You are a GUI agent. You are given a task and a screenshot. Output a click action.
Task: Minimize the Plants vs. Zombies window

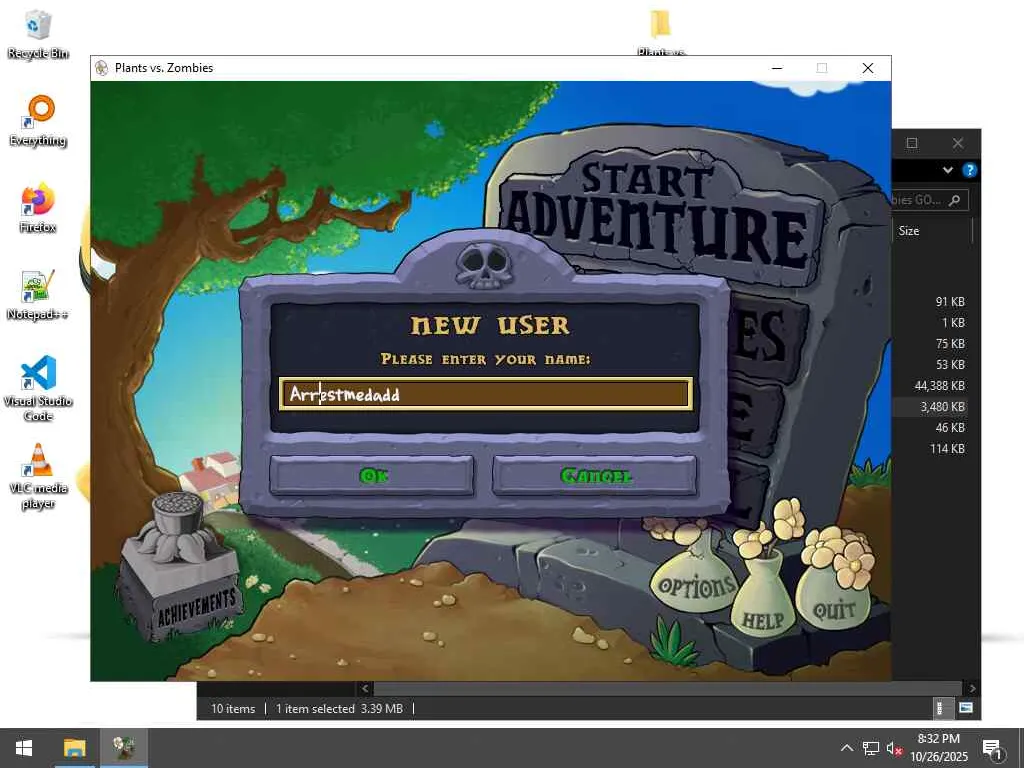[777, 68]
